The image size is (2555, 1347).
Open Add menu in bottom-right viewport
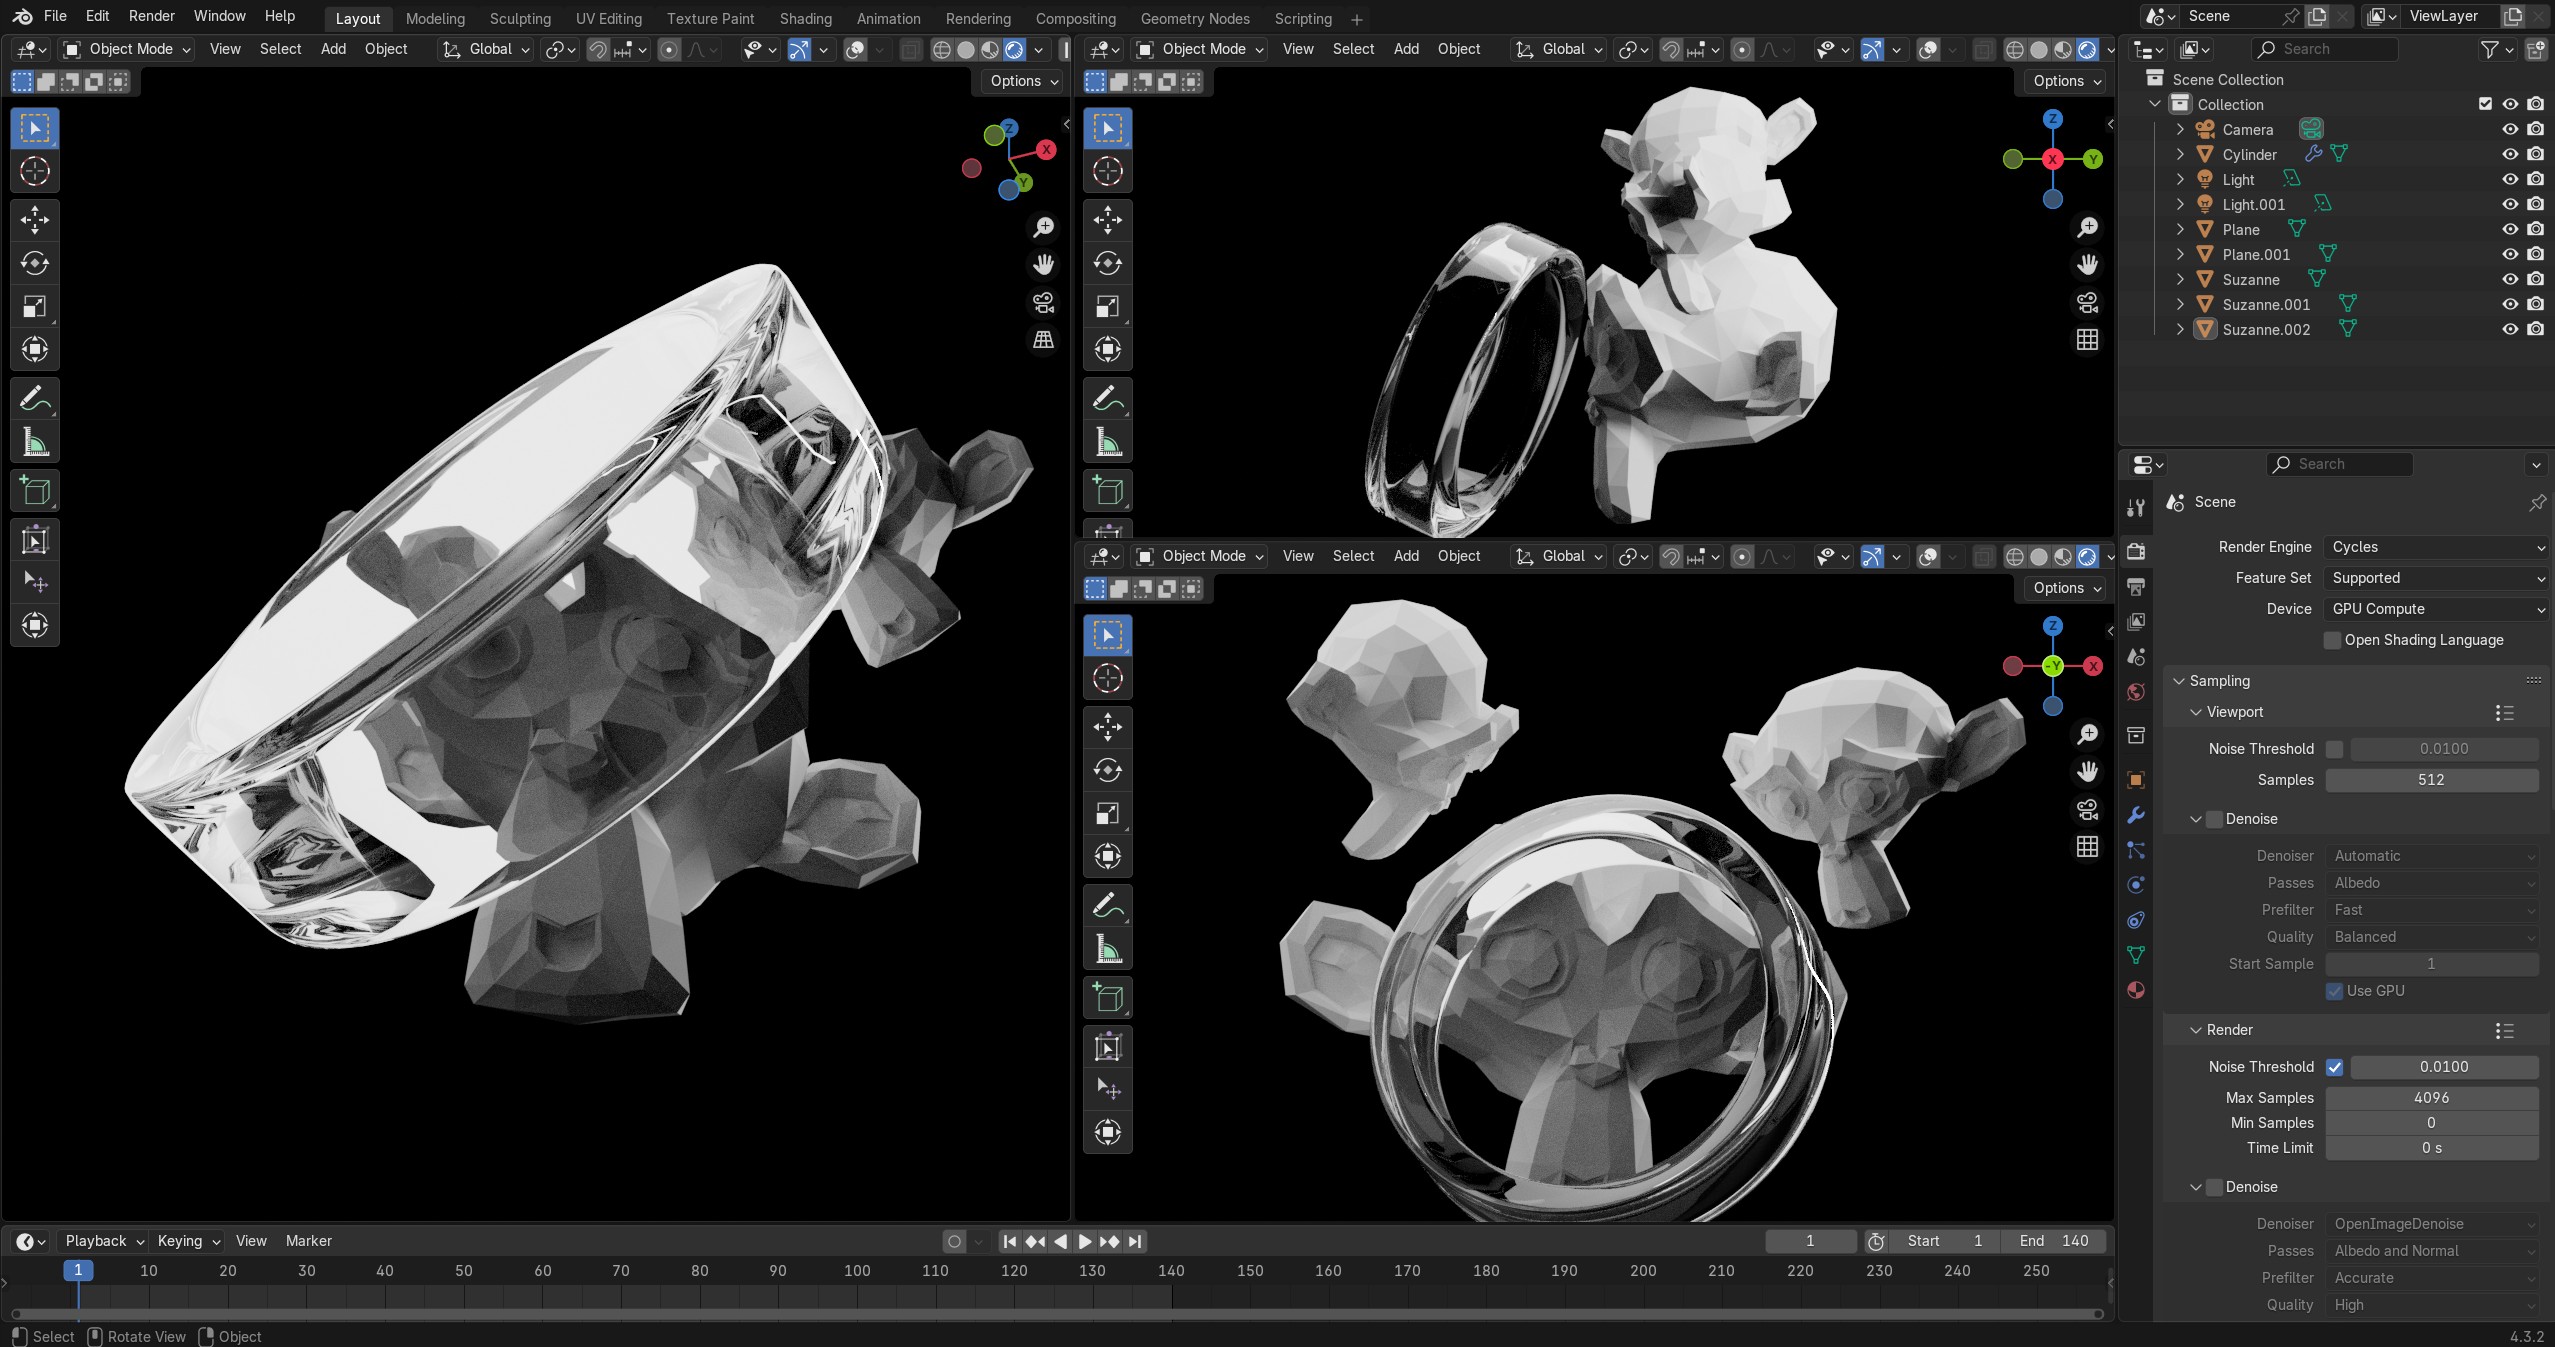1406,556
